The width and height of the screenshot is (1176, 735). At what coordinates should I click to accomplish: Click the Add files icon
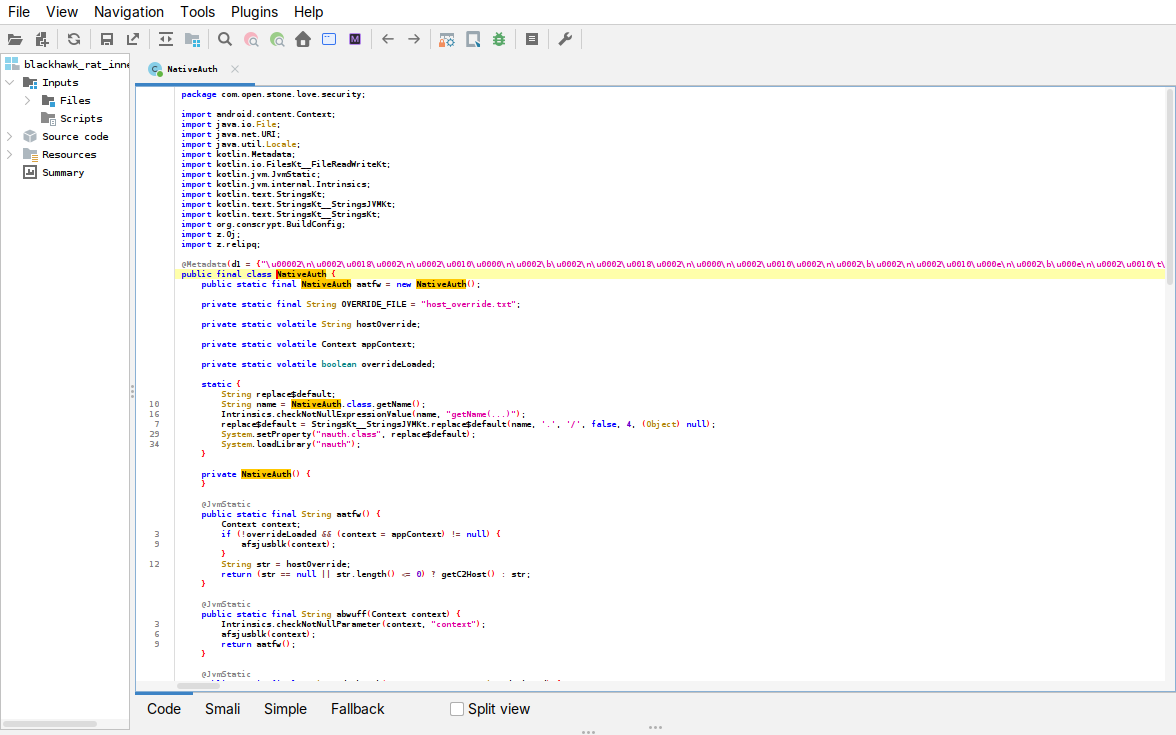[x=42, y=40]
